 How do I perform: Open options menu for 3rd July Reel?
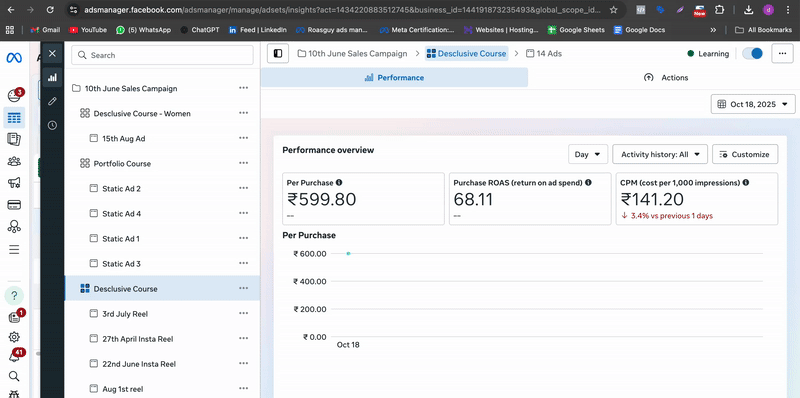tap(243, 313)
